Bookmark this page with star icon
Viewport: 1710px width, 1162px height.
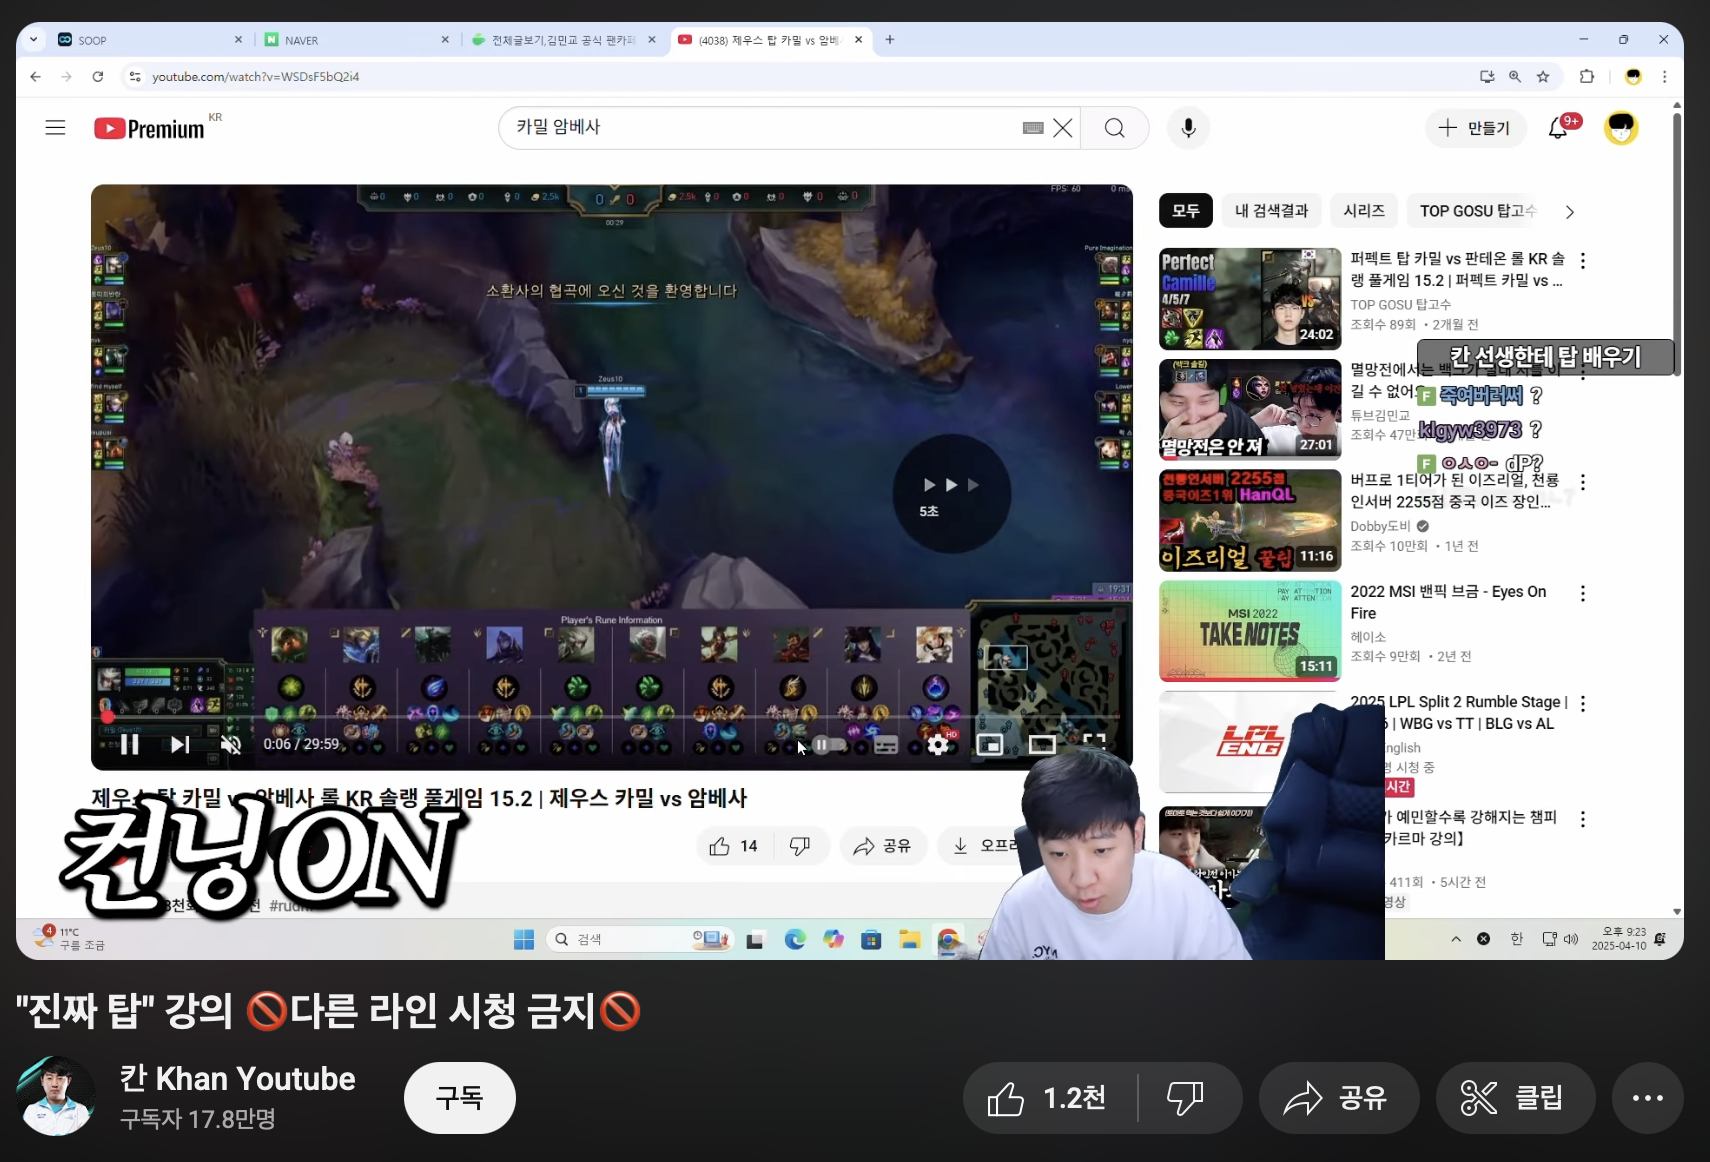click(x=1543, y=76)
